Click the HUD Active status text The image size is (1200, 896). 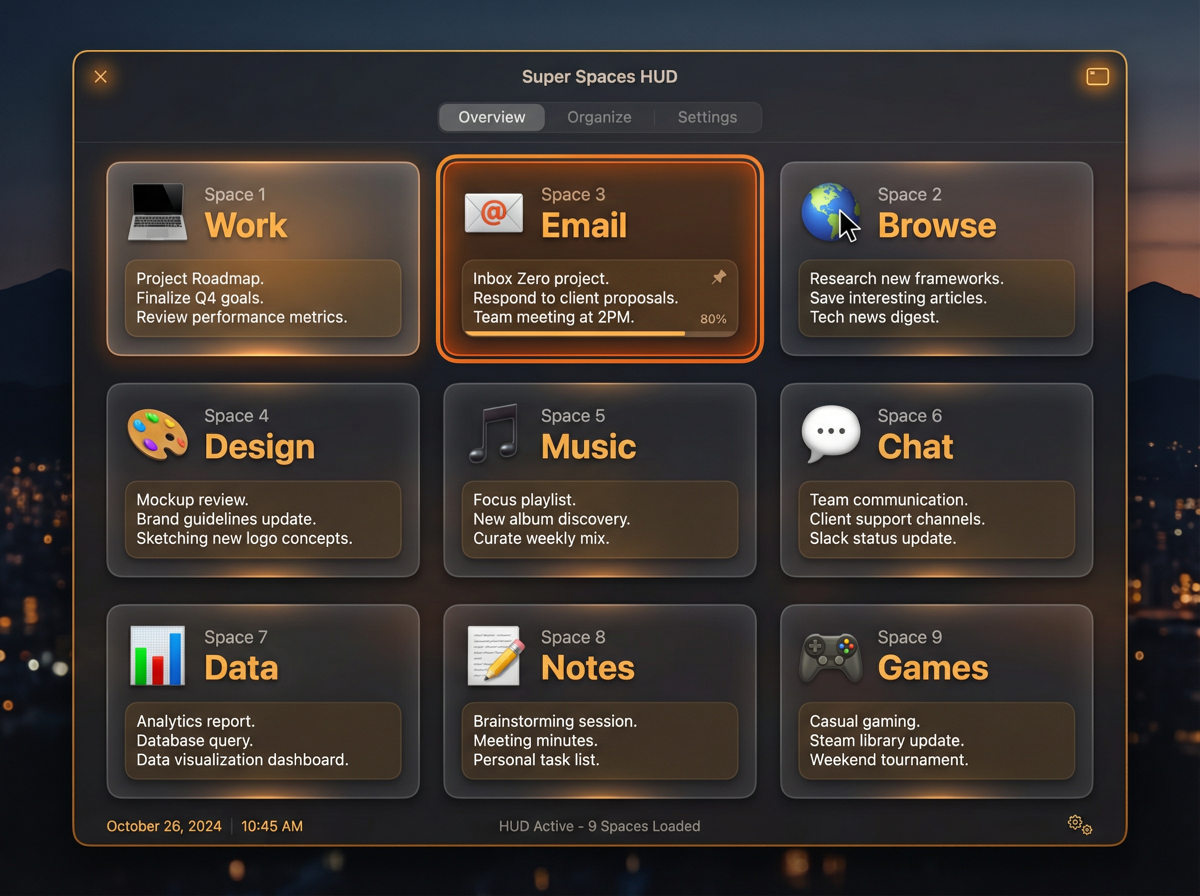click(599, 826)
